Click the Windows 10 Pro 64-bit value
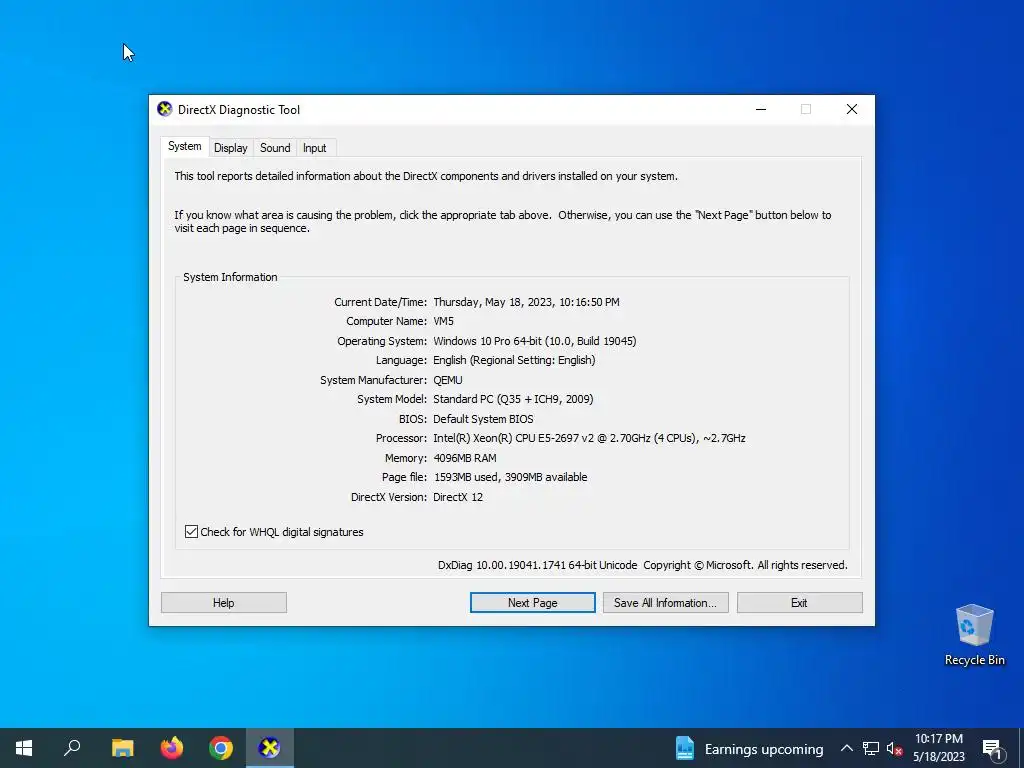Image resolution: width=1024 pixels, height=768 pixels. pos(534,341)
